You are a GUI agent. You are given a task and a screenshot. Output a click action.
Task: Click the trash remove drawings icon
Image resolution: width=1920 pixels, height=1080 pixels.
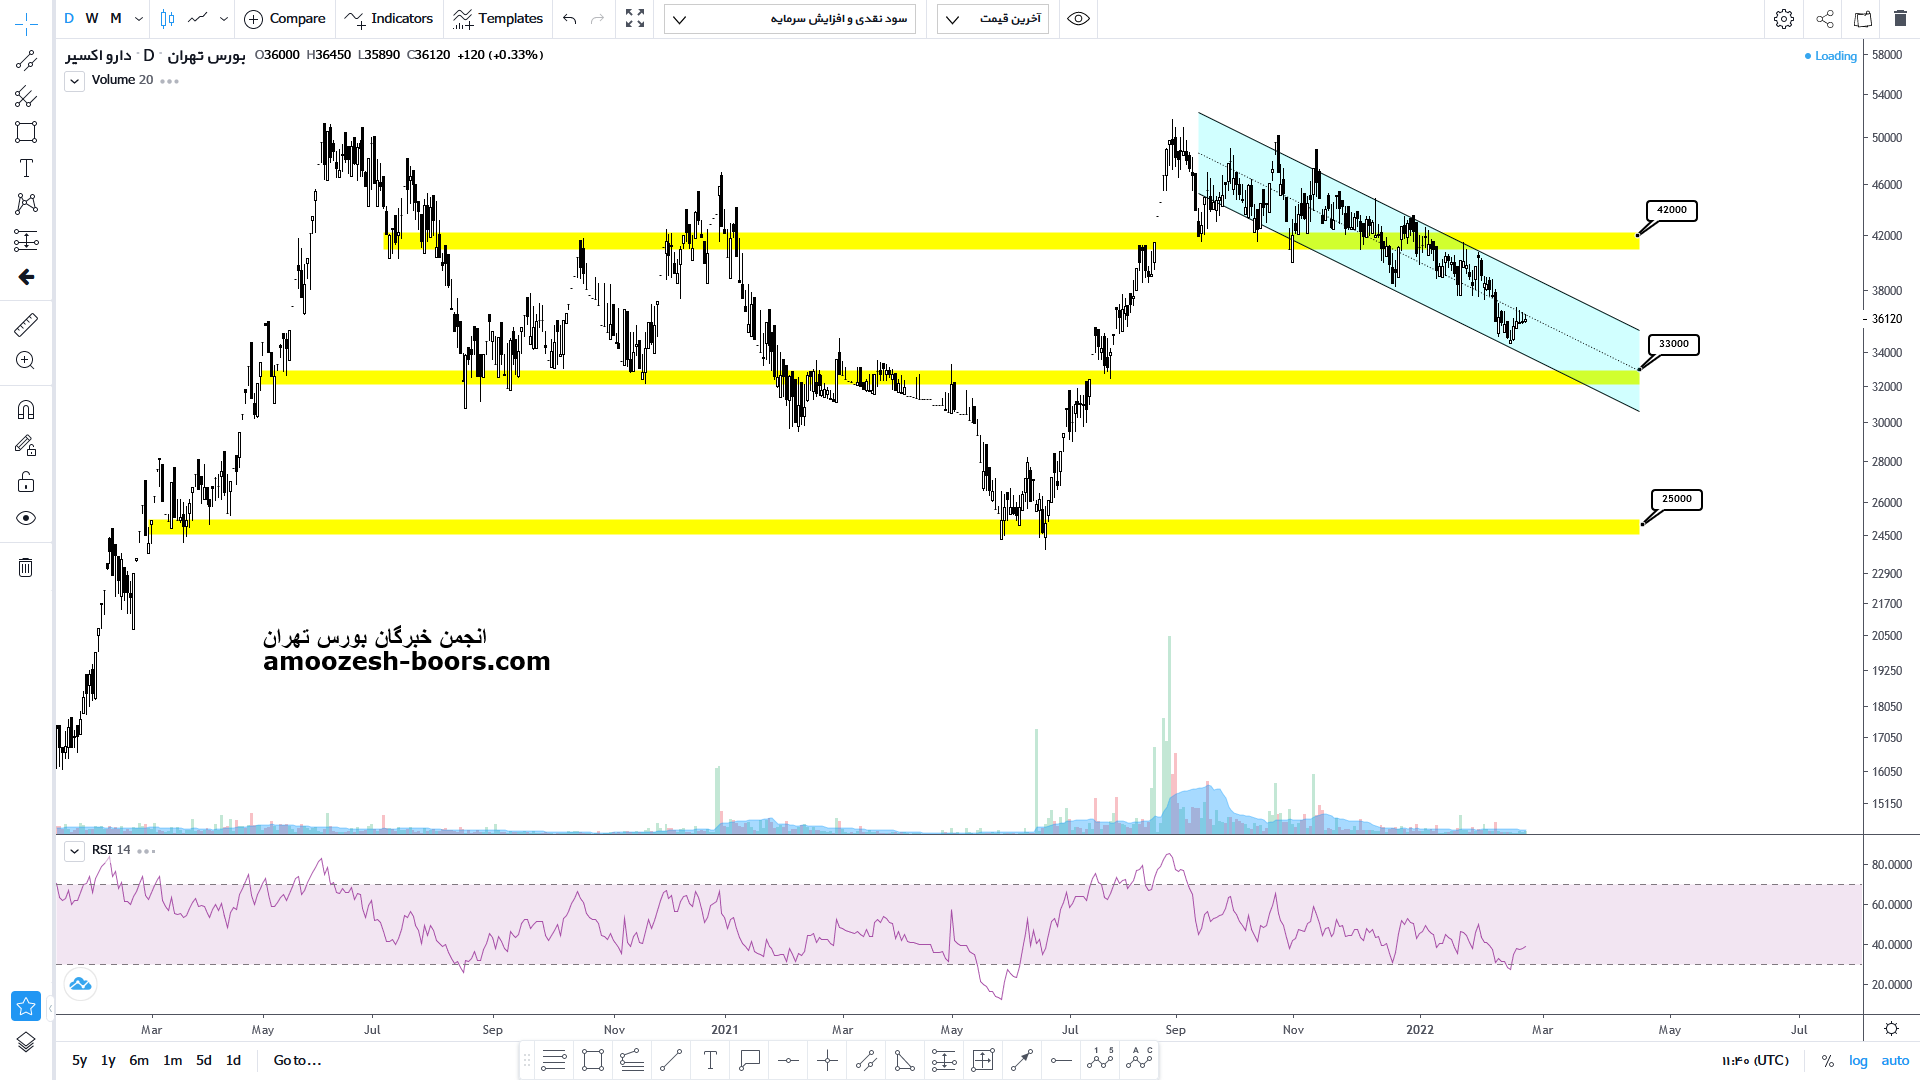coord(26,568)
